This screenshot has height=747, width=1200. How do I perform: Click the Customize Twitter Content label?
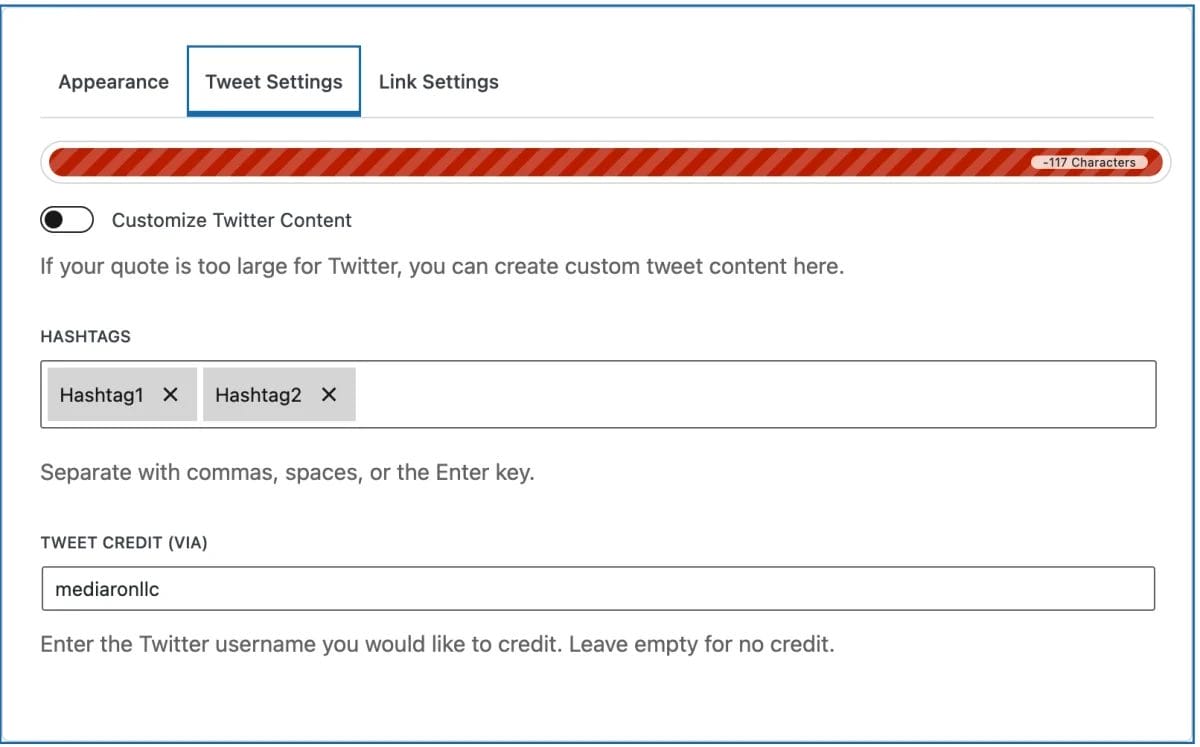tap(232, 220)
